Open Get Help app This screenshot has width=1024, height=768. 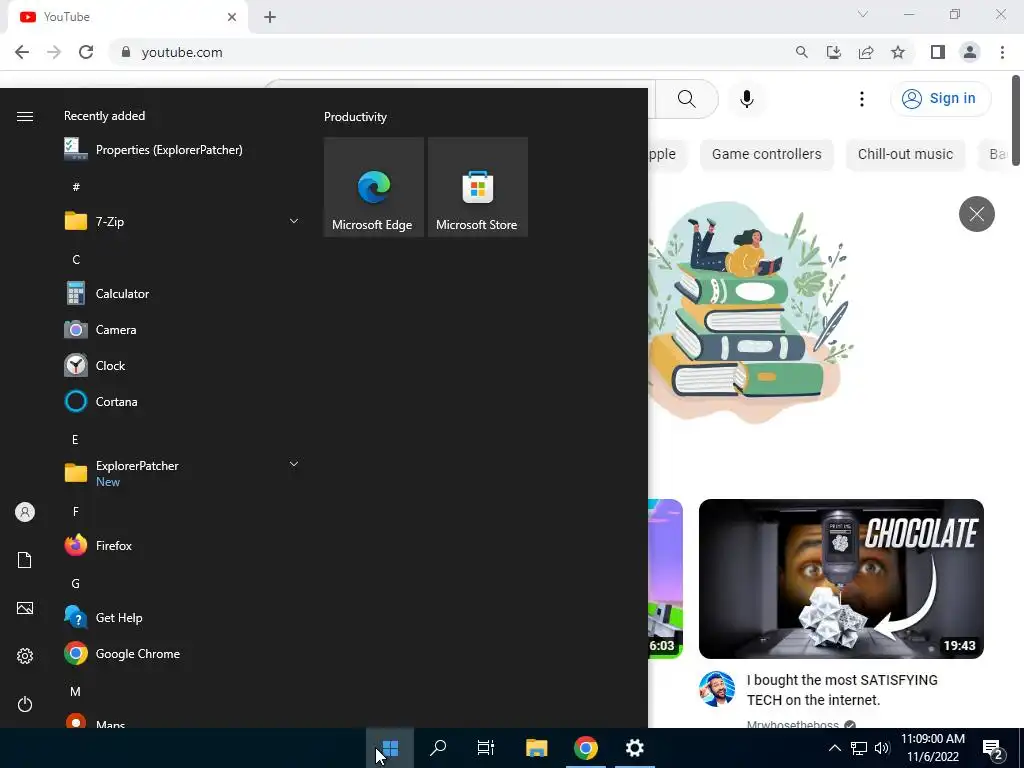click(x=183, y=617)
